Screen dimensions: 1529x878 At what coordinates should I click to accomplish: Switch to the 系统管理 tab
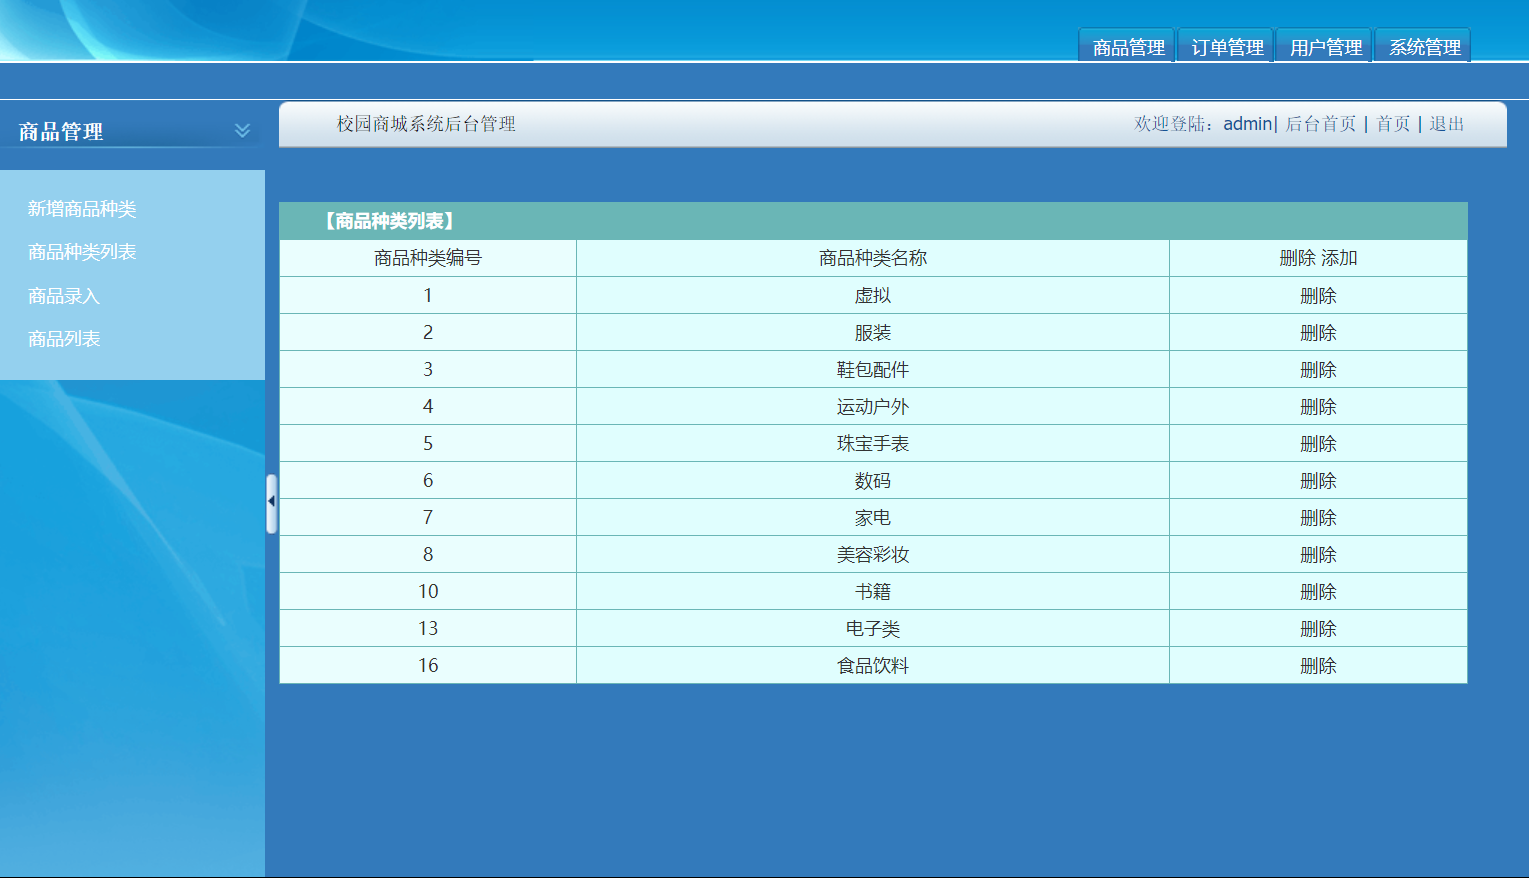tap(1424, 47)
